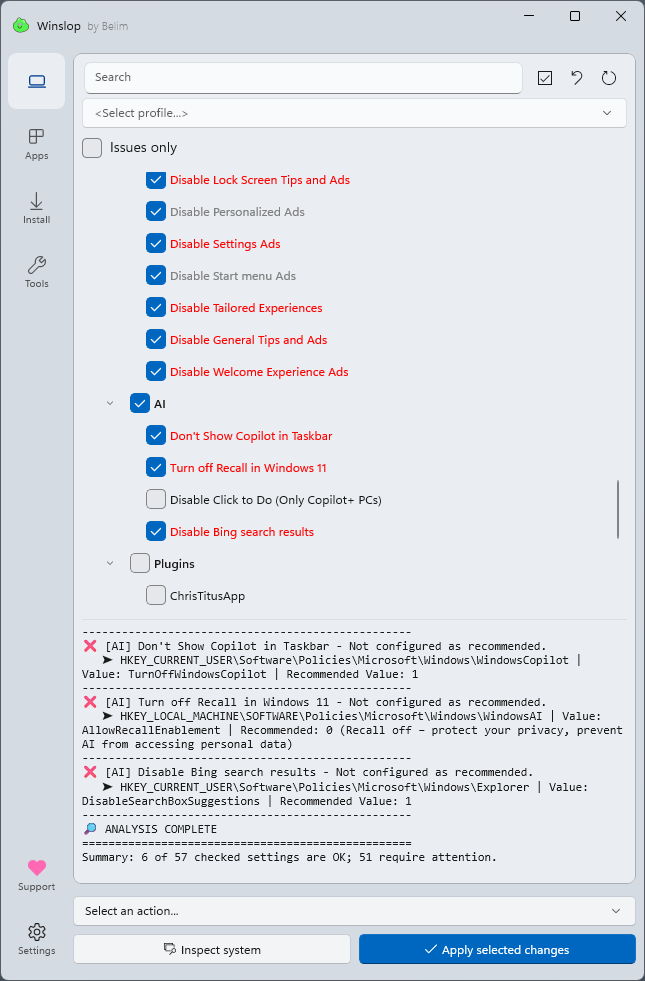The image size is (645, 981).
Task: Click the refresh icon beside search
Action: point(609,78)
